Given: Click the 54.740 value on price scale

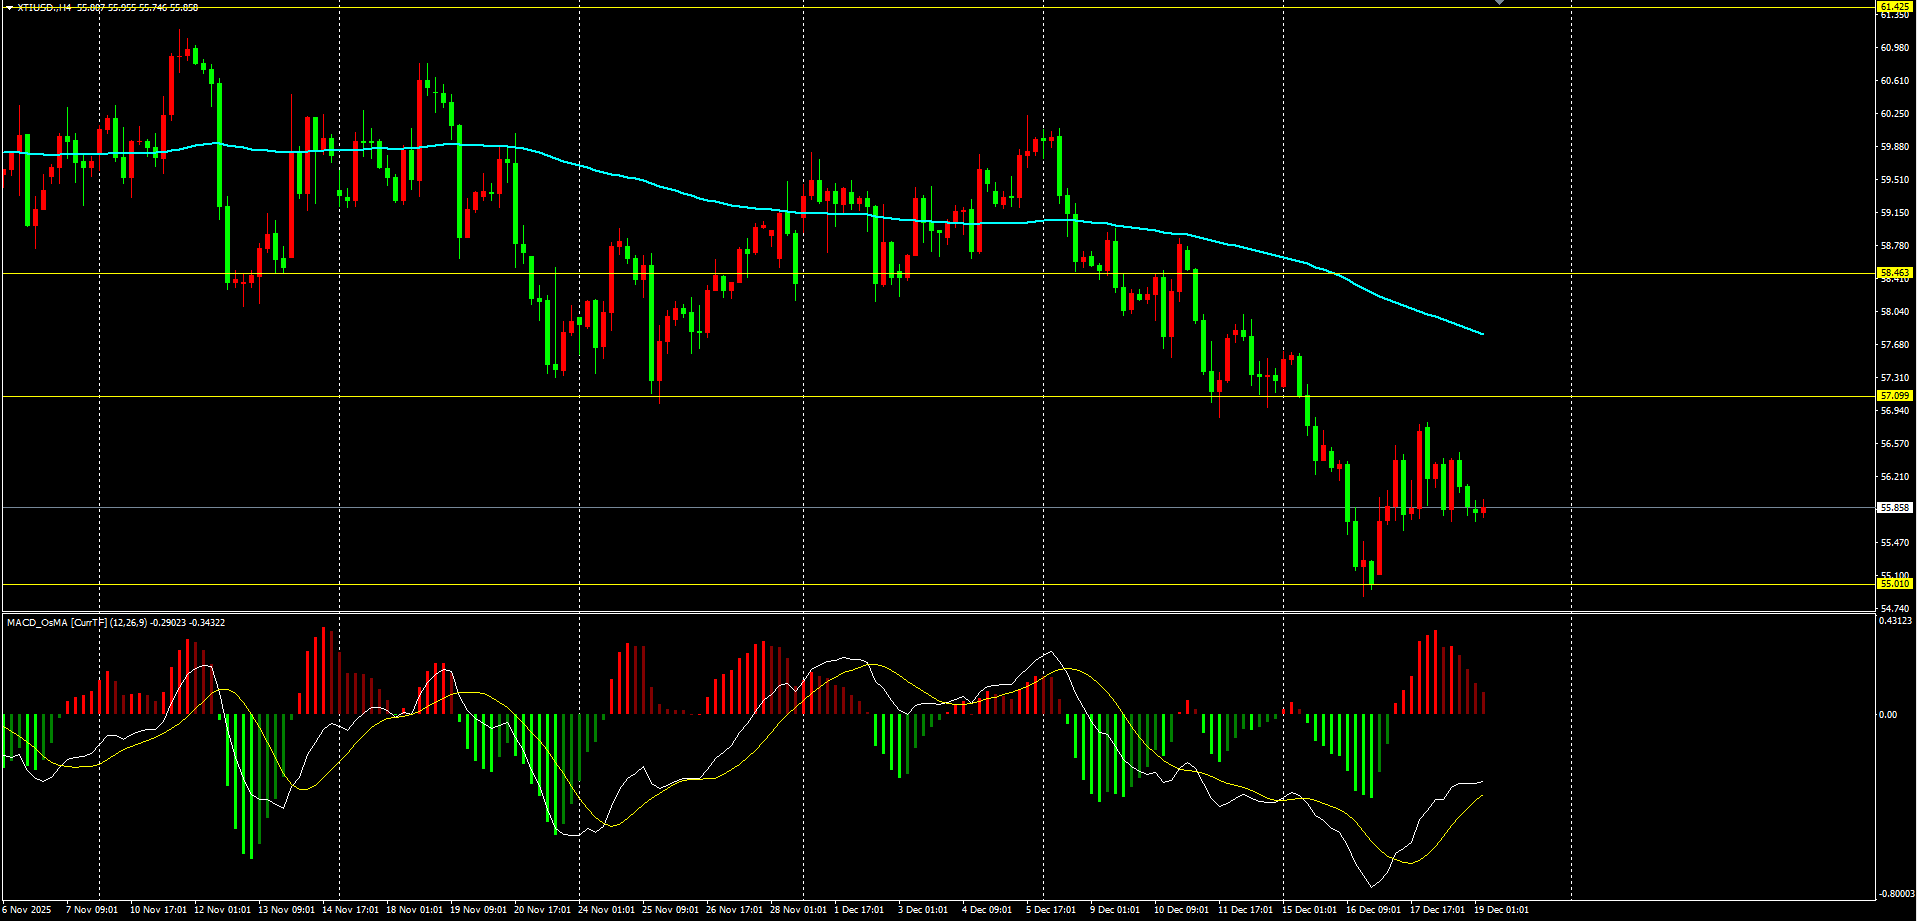Looking at the screenshot, I should tap(1894, 608).
